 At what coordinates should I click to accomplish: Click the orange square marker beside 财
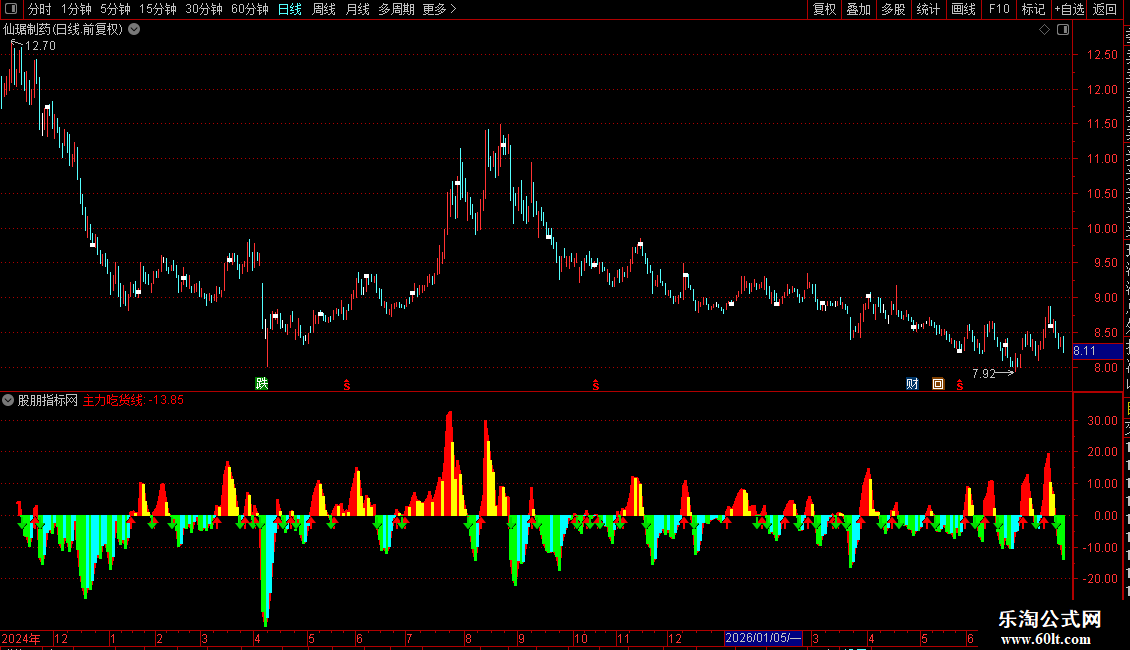coord(938,384)
